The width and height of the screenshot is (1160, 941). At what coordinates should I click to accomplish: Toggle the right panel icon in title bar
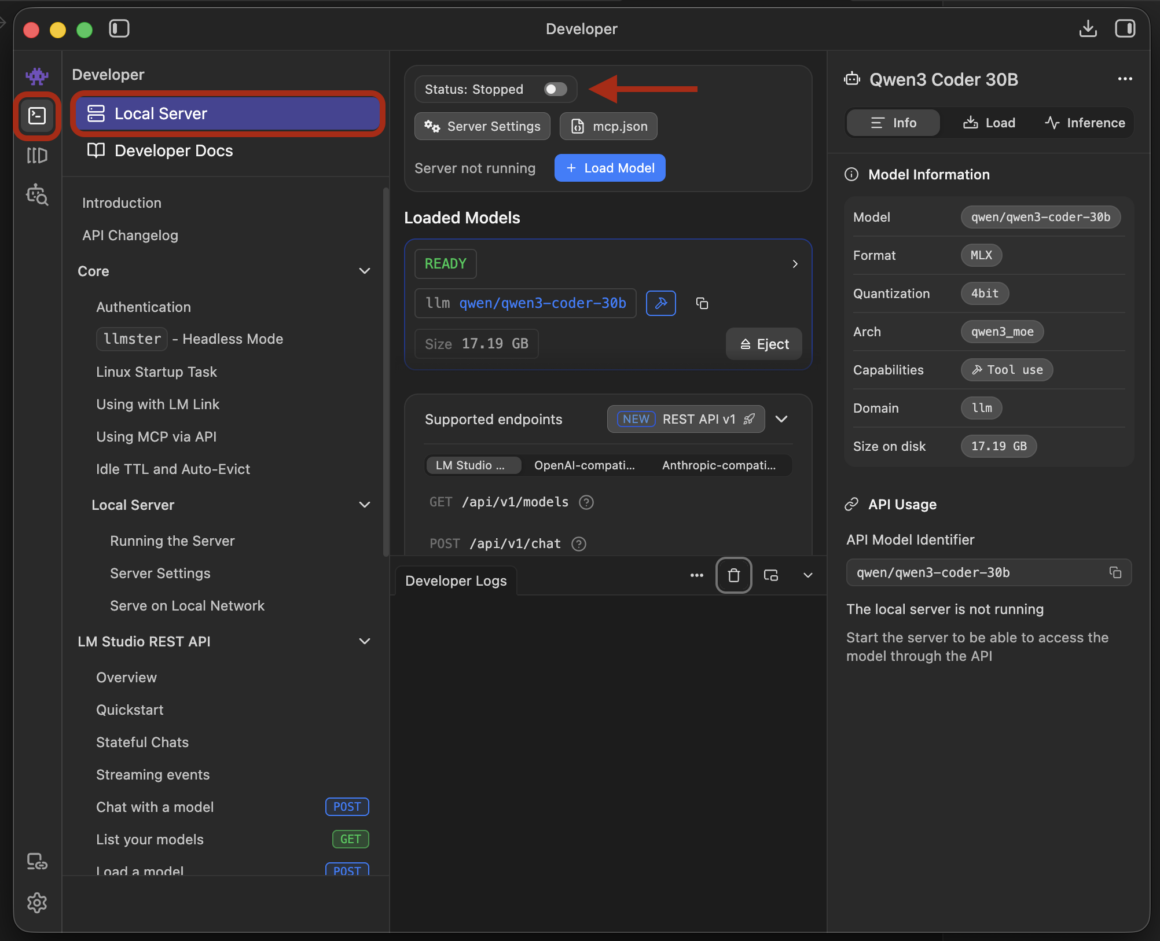(x=1125, y=29)
